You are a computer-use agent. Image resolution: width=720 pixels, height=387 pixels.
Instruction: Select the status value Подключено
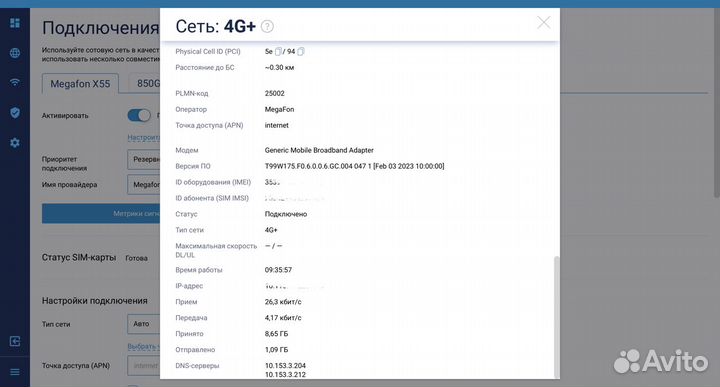286,214
